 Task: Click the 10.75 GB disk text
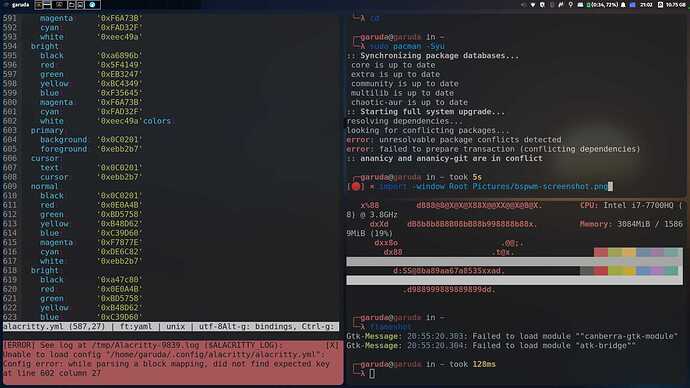coord(675,5)
